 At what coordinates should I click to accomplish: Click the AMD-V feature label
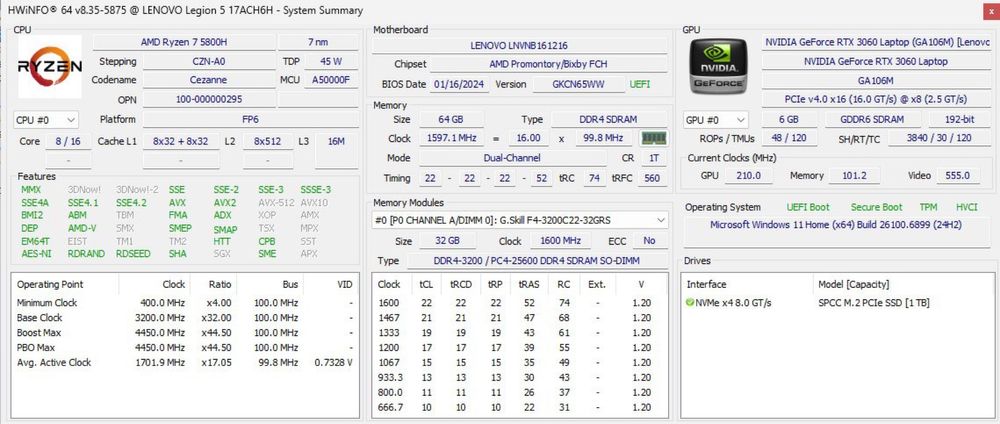[82, 228]
